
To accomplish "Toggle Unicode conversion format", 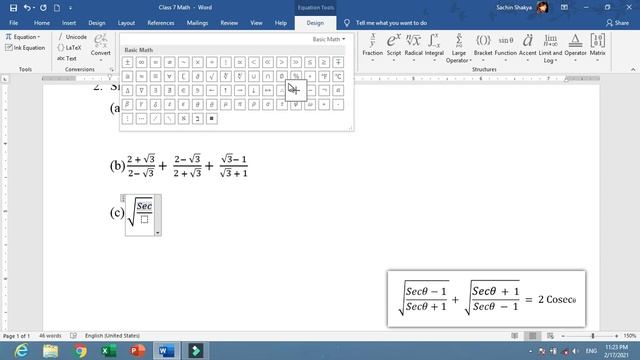I will [72, 37].
